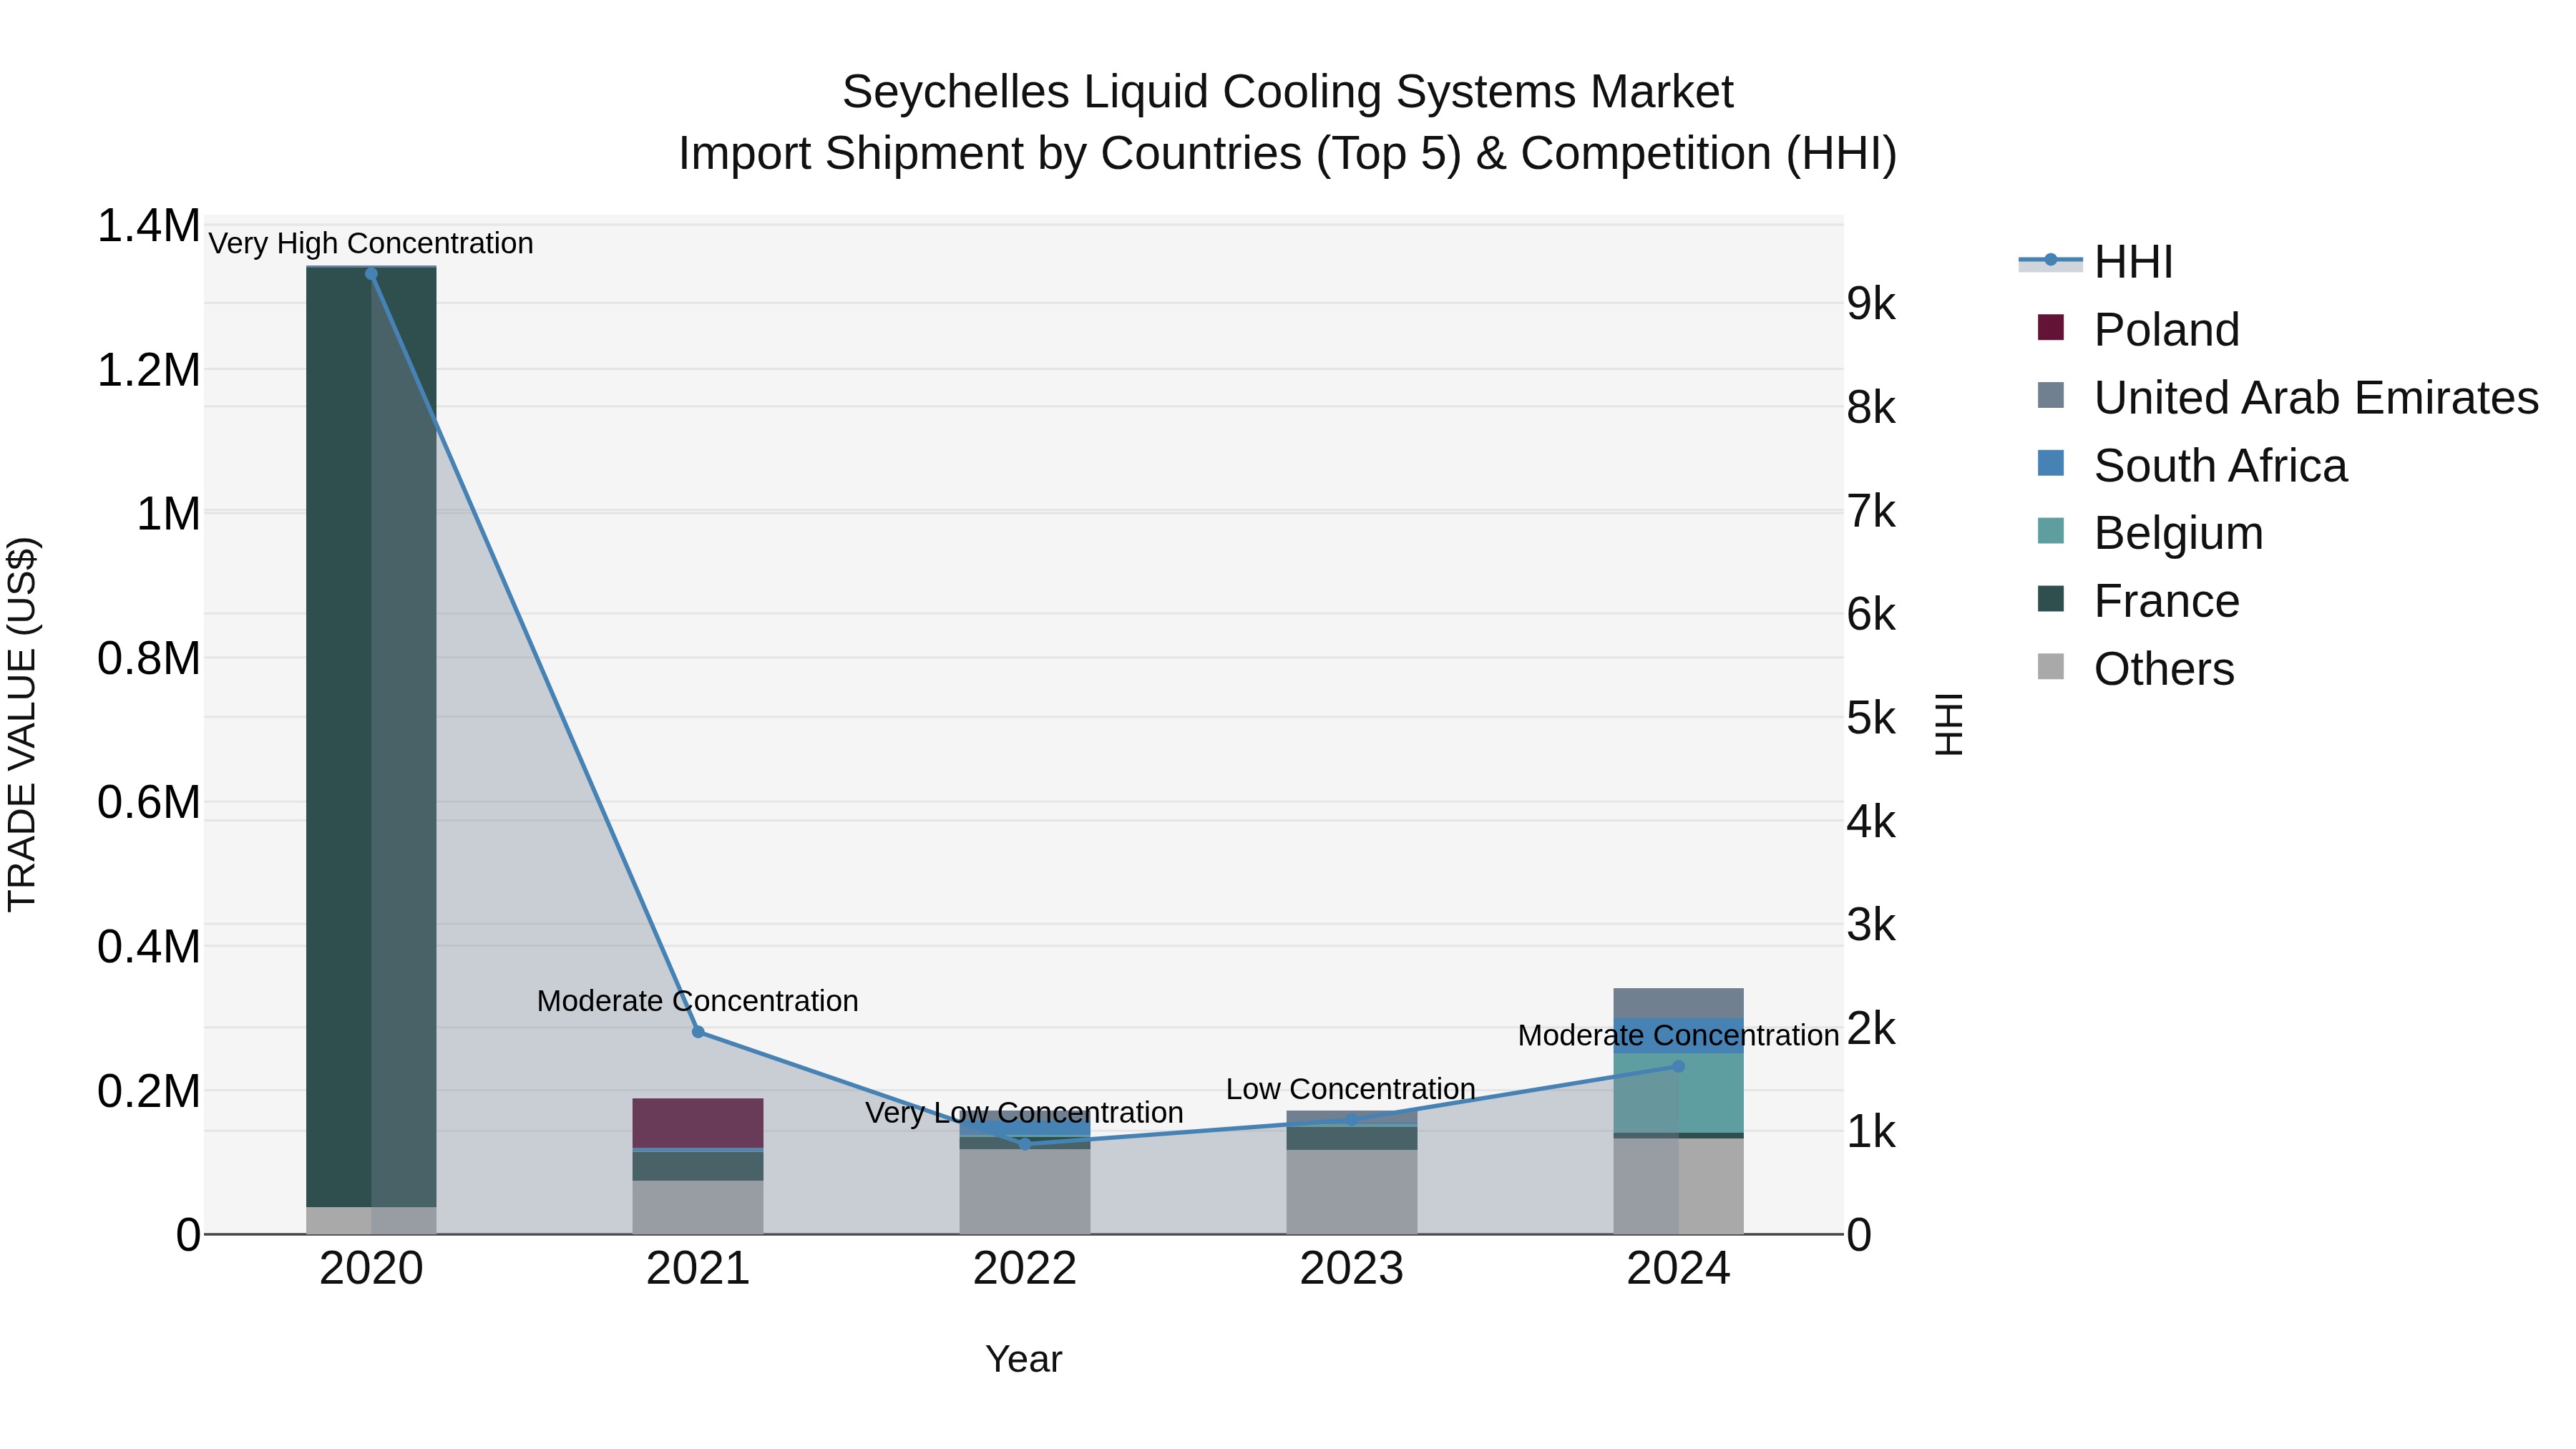Click the Others segment of 2023 bar
This screenshot has width=2576, height=1449.
[1351, 1192]
